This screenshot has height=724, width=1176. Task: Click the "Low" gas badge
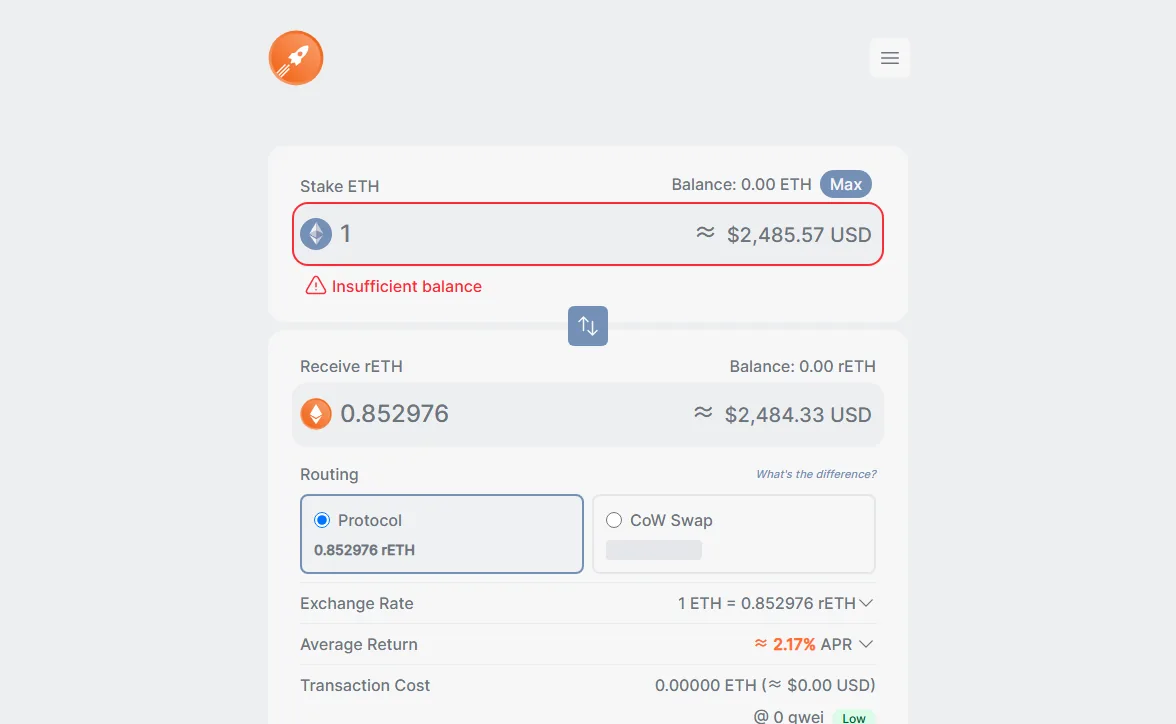(x=854, y=718)
